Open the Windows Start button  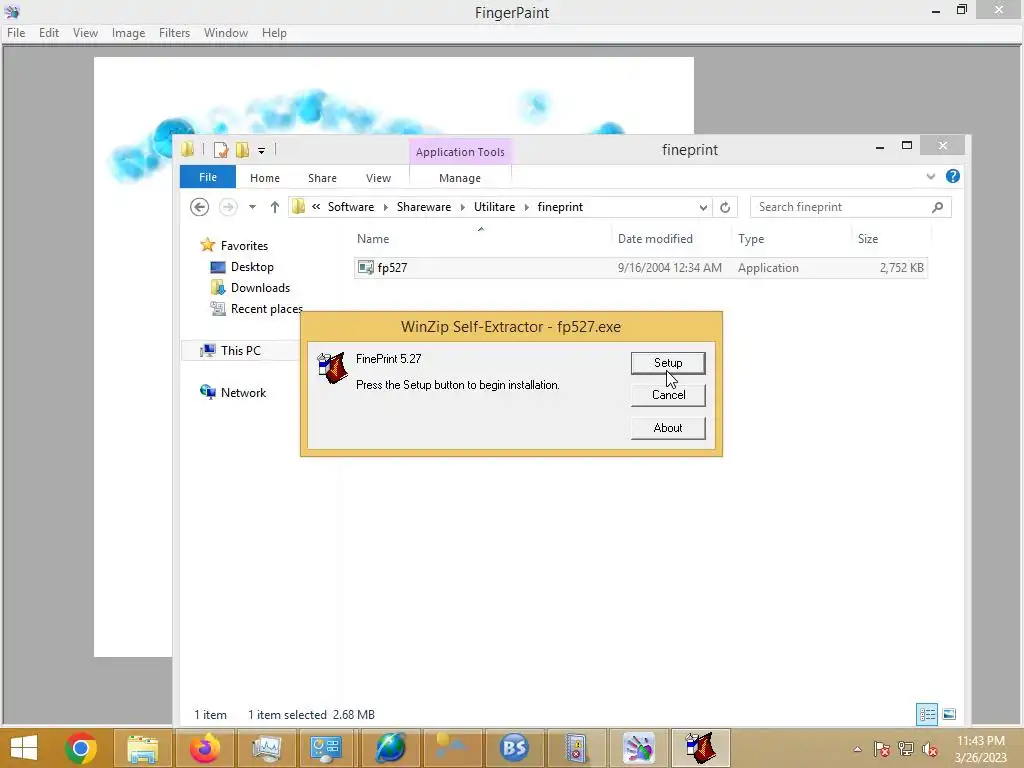pyautogui.click(x=24, y=748)
